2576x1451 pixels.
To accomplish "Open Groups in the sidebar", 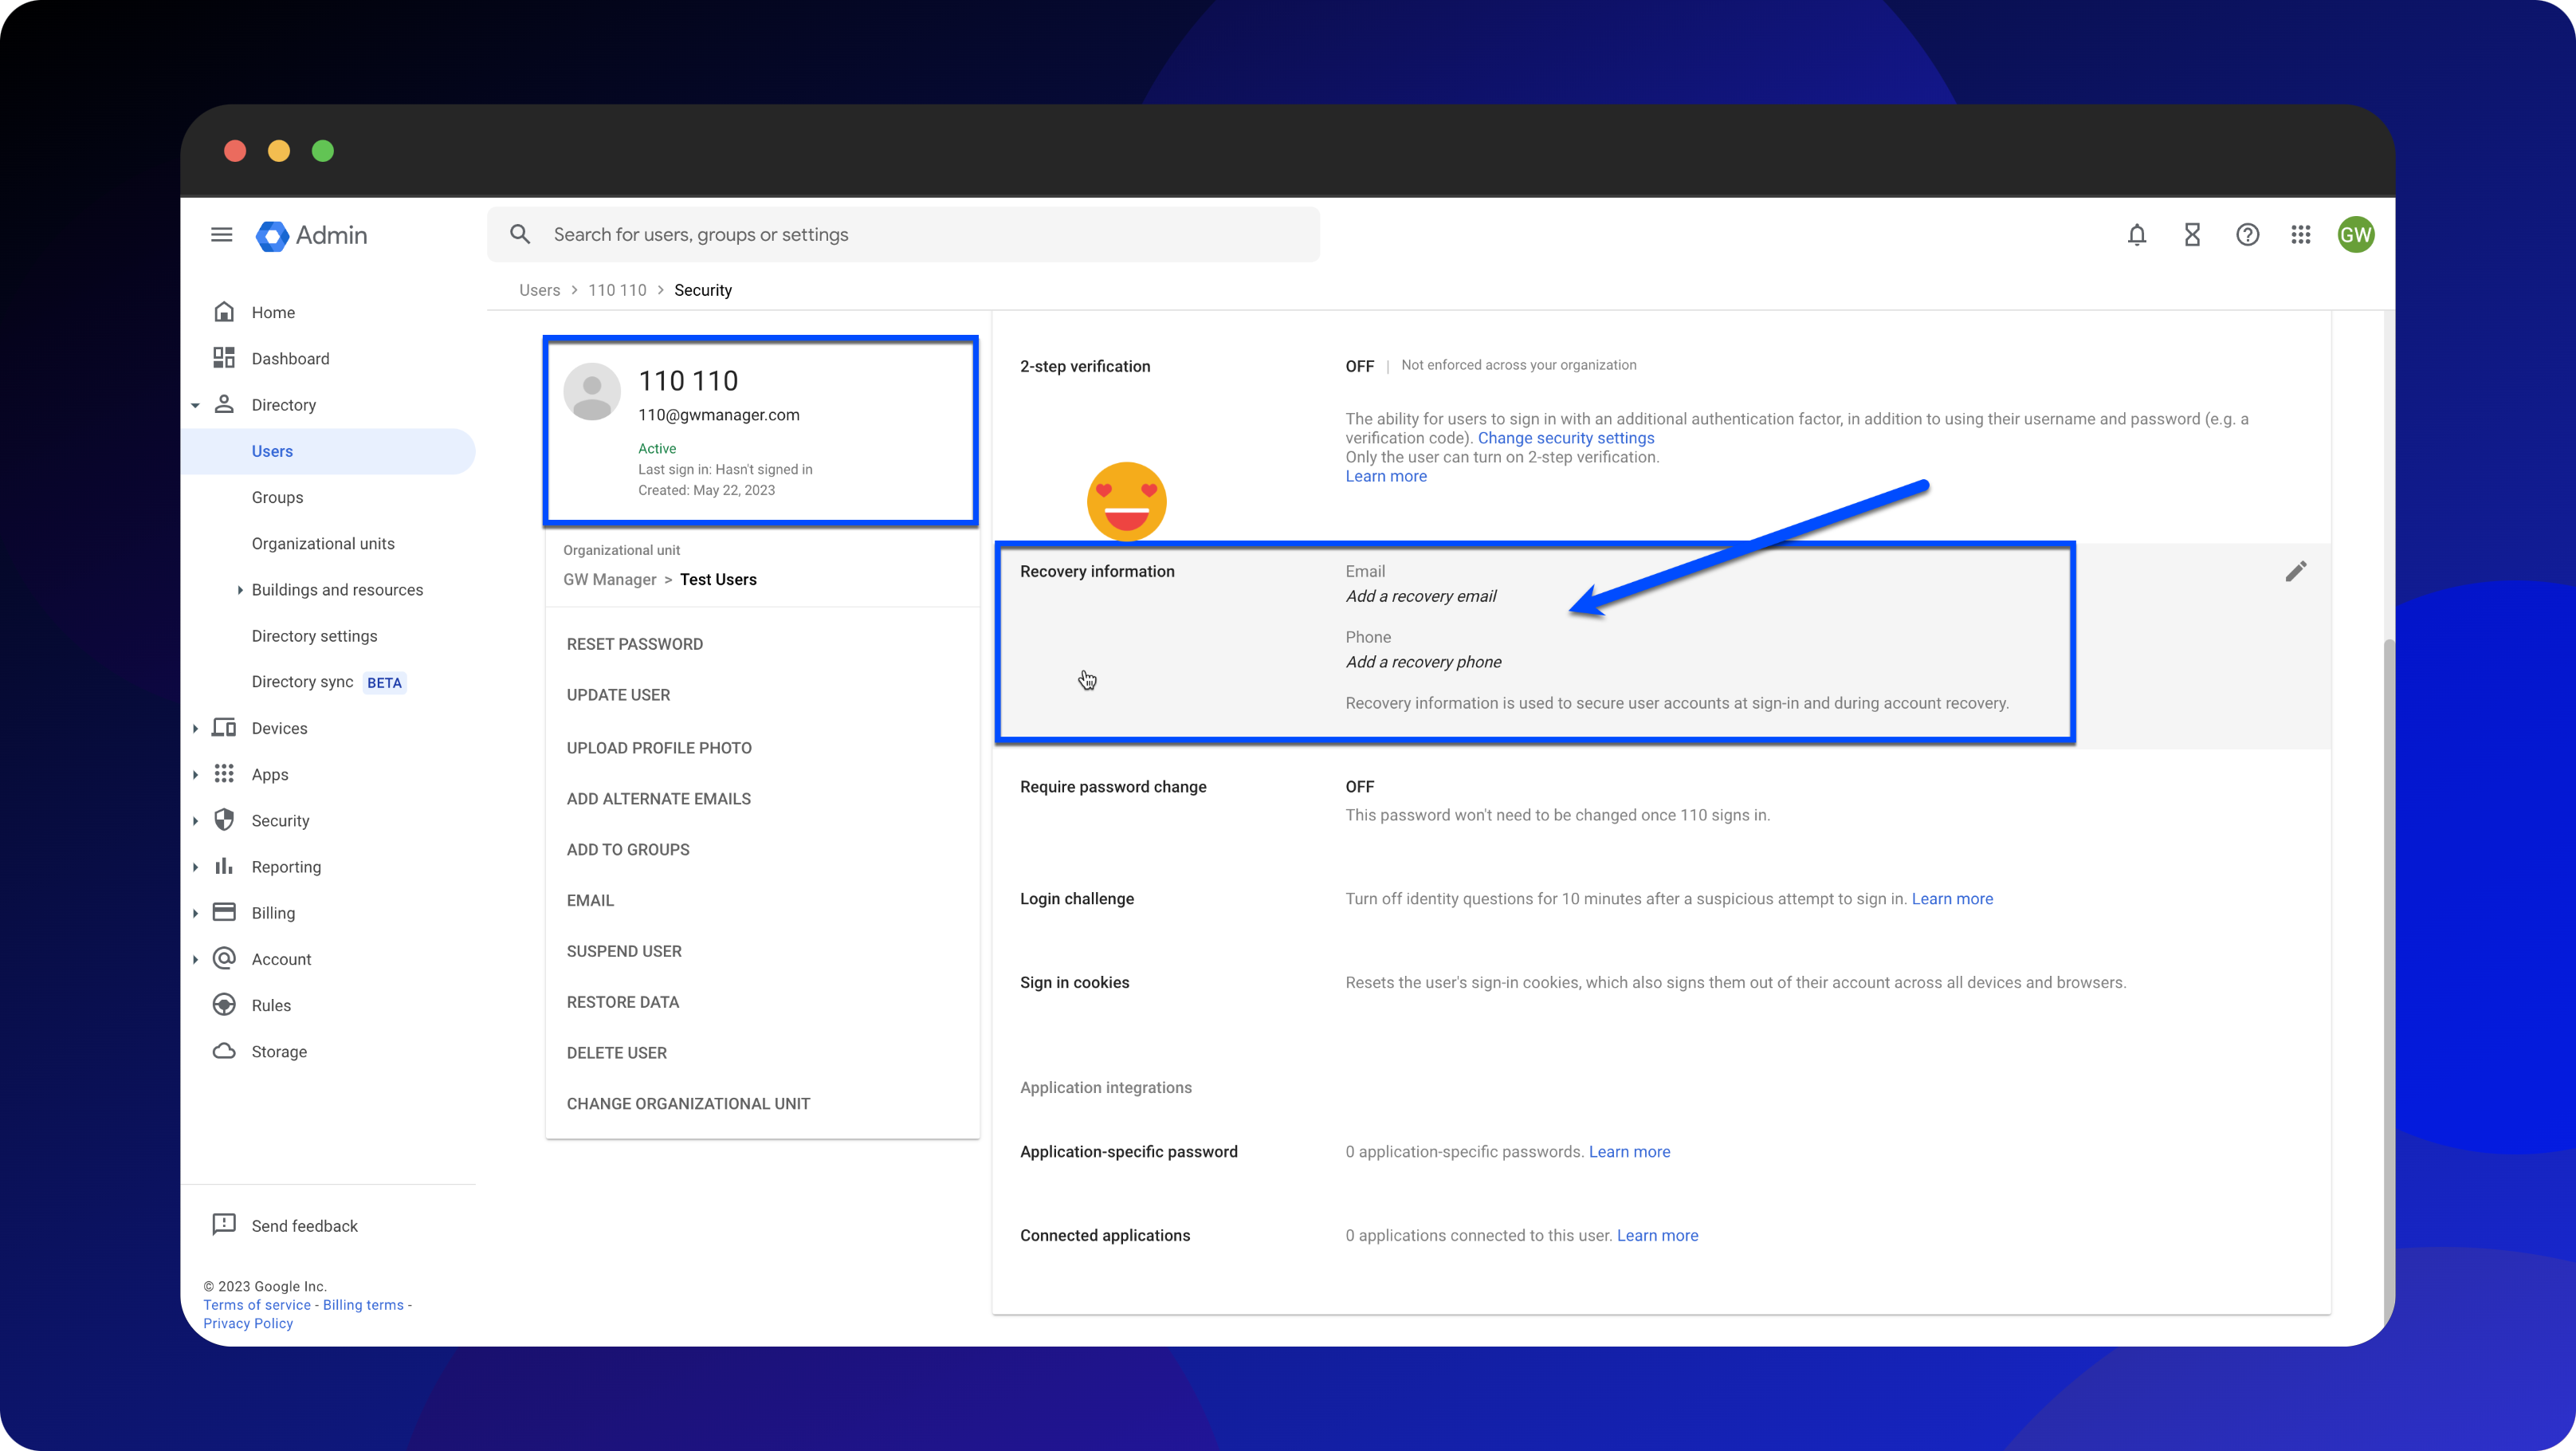I will point(277,497).
